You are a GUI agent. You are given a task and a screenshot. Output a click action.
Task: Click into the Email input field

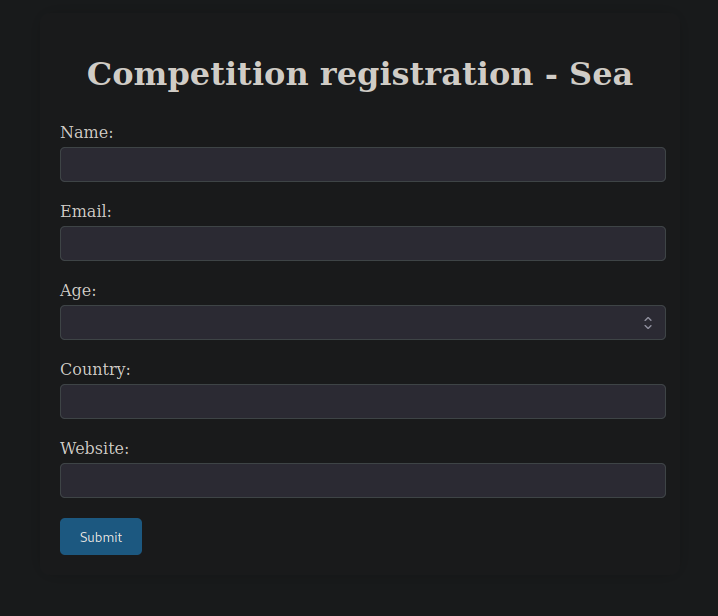pos(362,244)
